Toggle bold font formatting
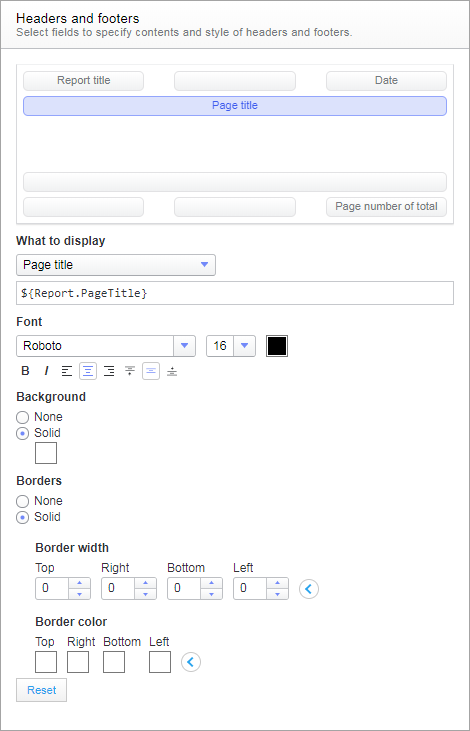Image resolution: width=470 pixels, height=731 pixels. (x=26, y=371)
